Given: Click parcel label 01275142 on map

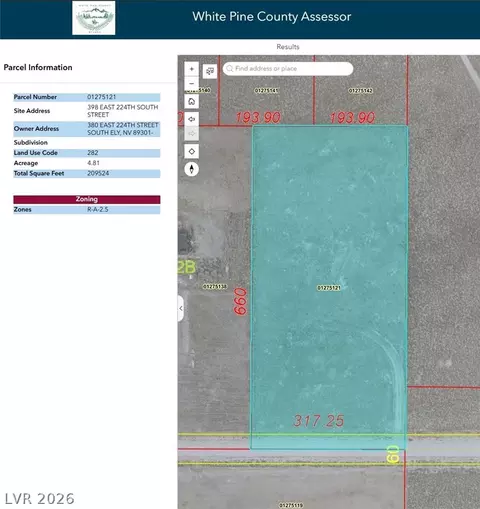Looking at the screenshot, I should 361,91.
